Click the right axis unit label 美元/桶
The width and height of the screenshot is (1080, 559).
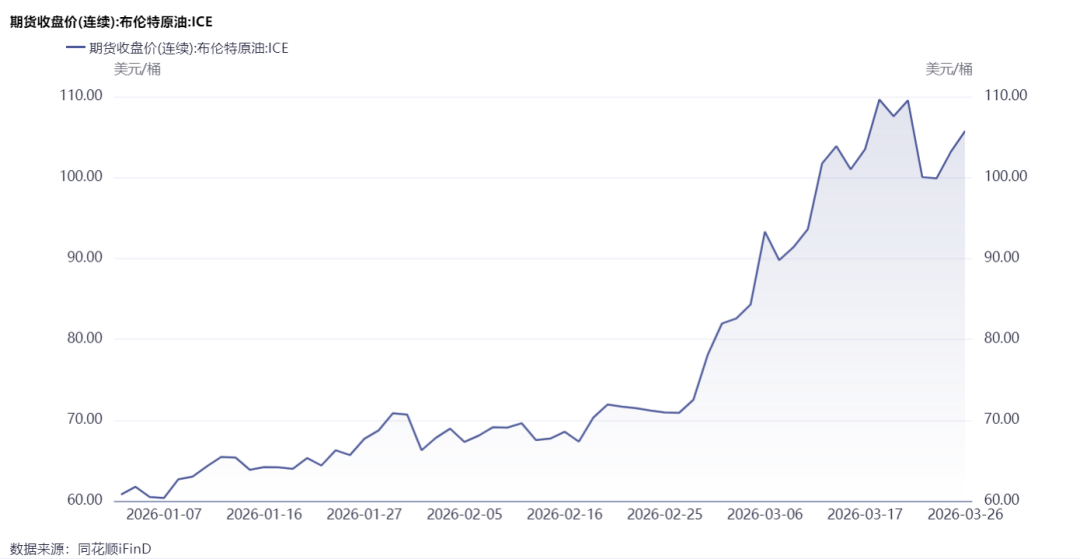click(x=949, y=69)
